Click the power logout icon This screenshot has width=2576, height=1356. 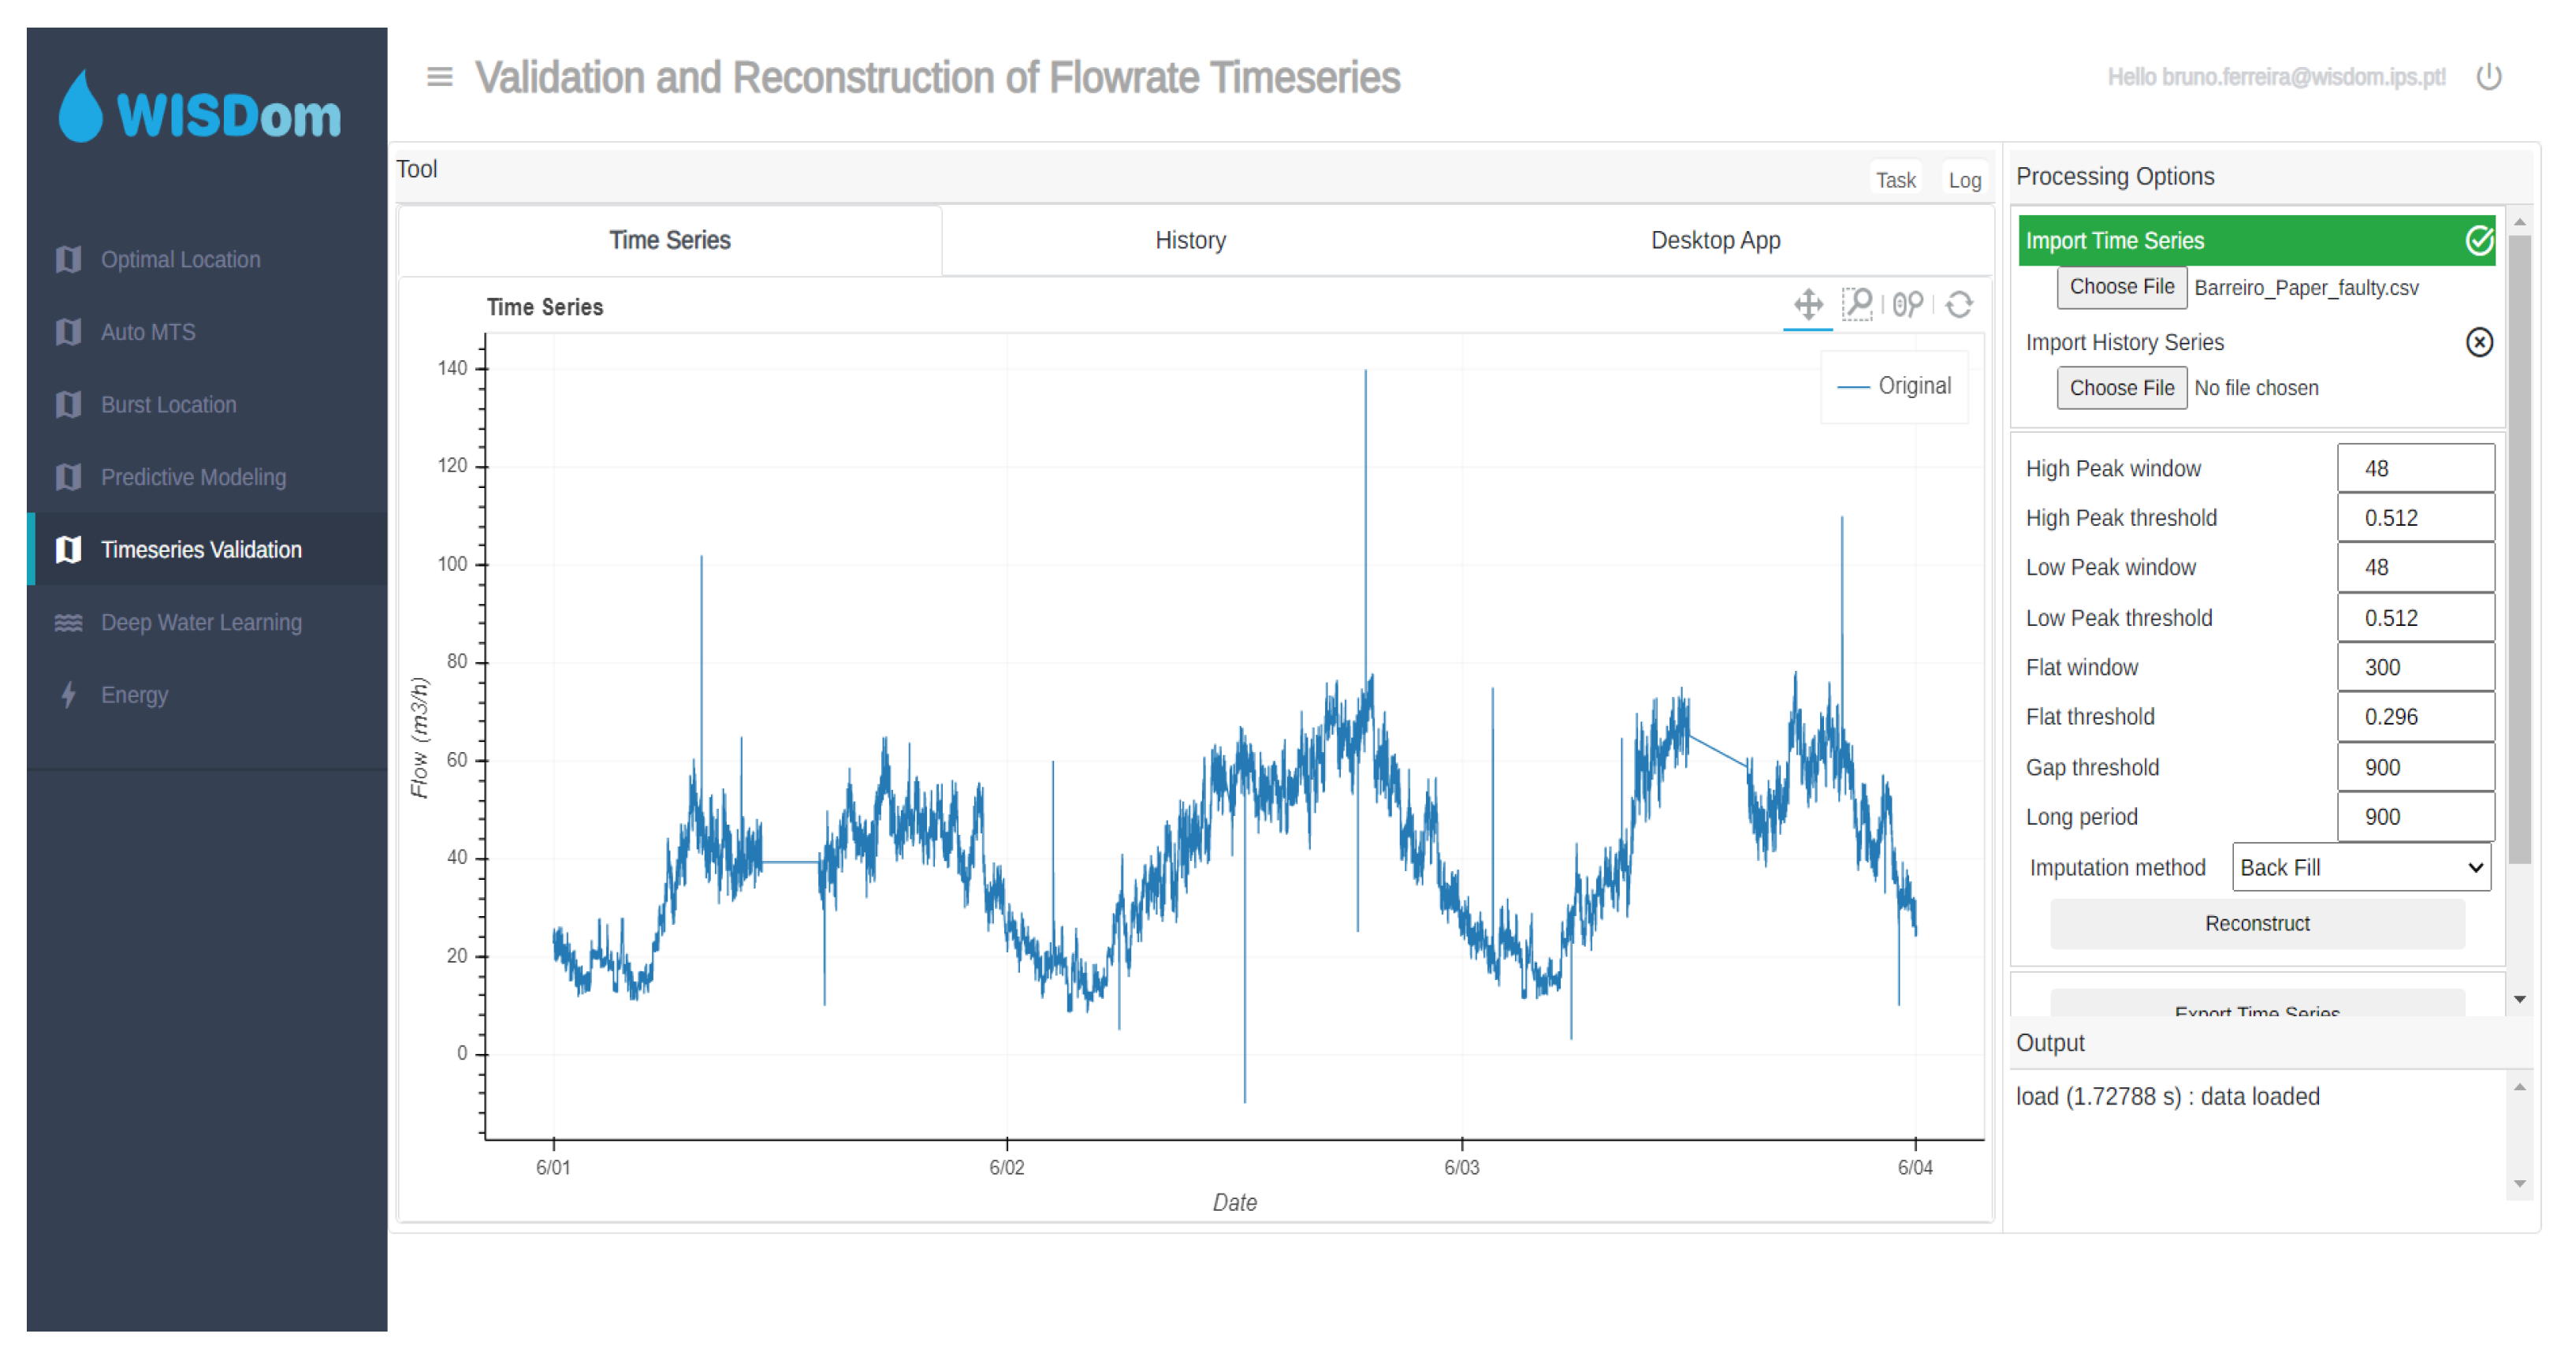2488,77
